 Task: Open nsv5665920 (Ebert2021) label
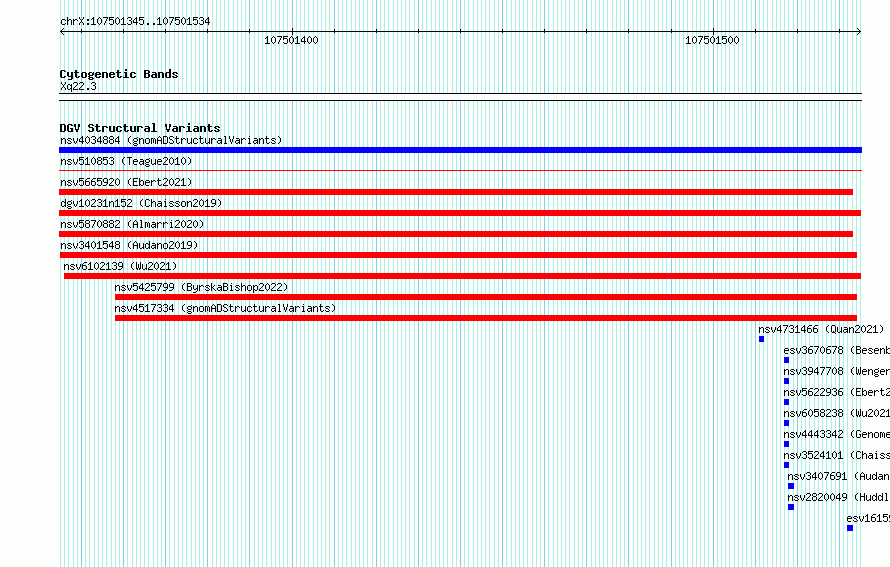[x=126, y=182]
